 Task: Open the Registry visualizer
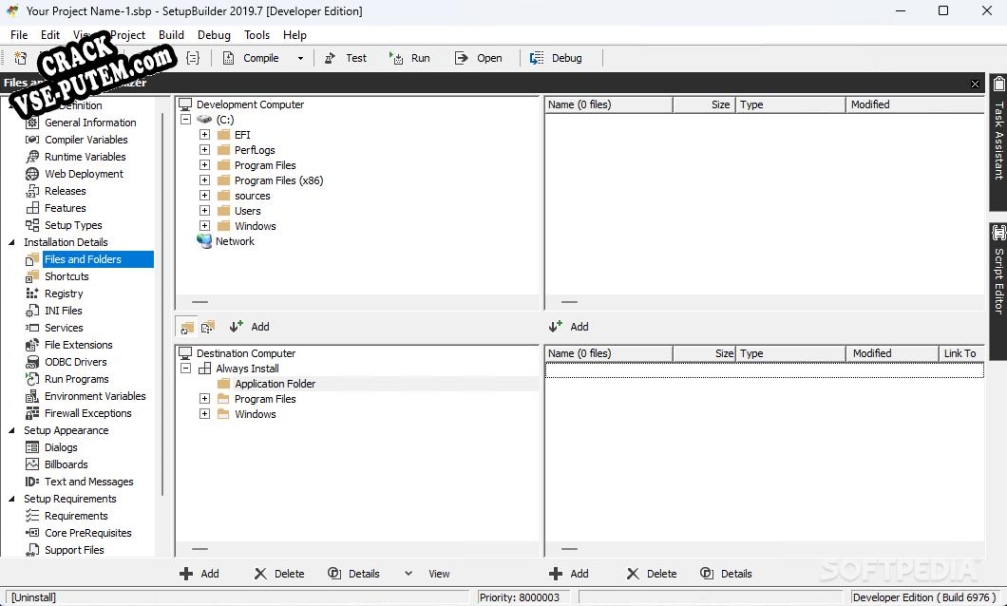point(64,293)
